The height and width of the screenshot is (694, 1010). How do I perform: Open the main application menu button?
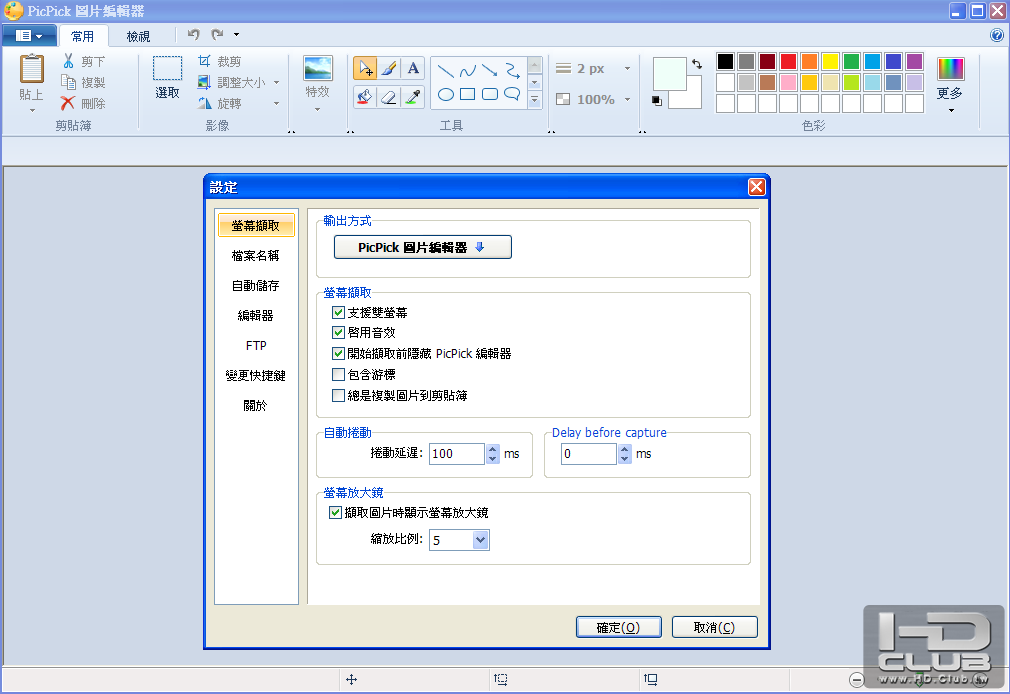pyautogui.click(x=29, y=35)
